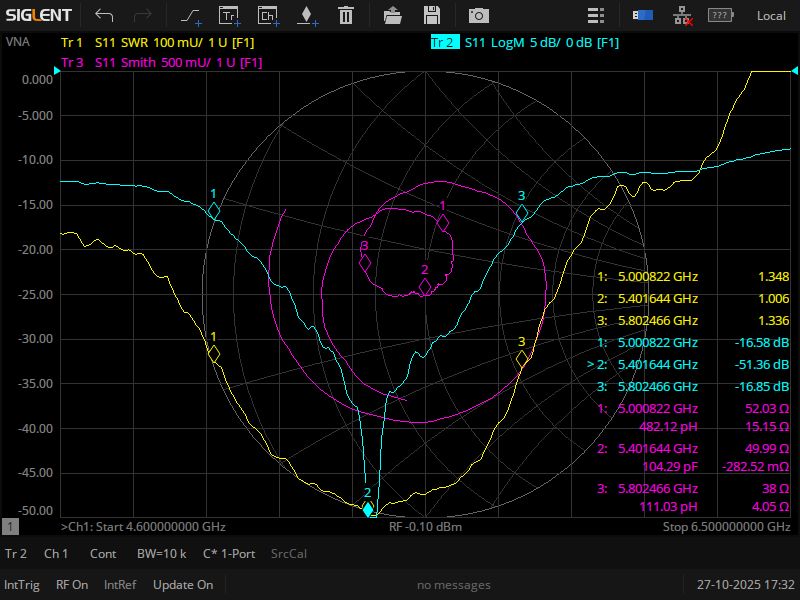
Task: Open the BW=10 k bandwidth setting
Action: click(159, 553)
